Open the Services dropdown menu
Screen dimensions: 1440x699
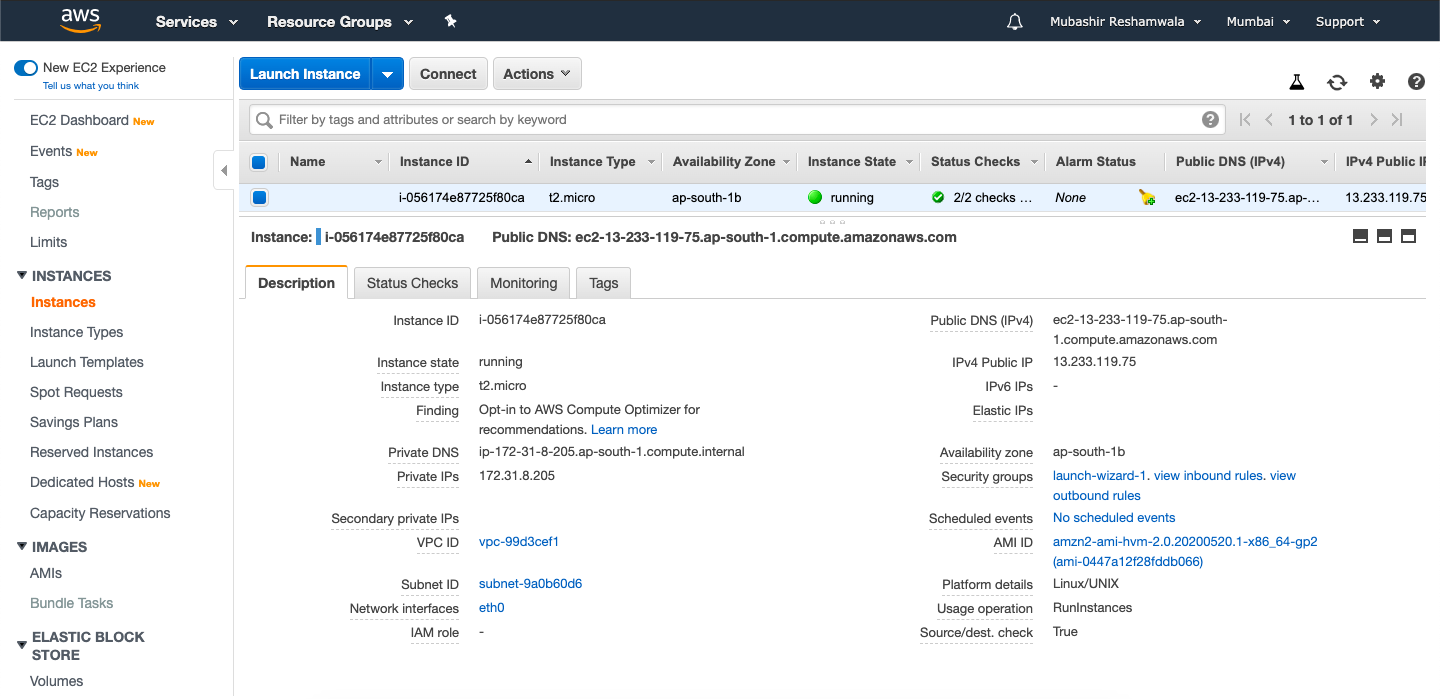[197, 21]
